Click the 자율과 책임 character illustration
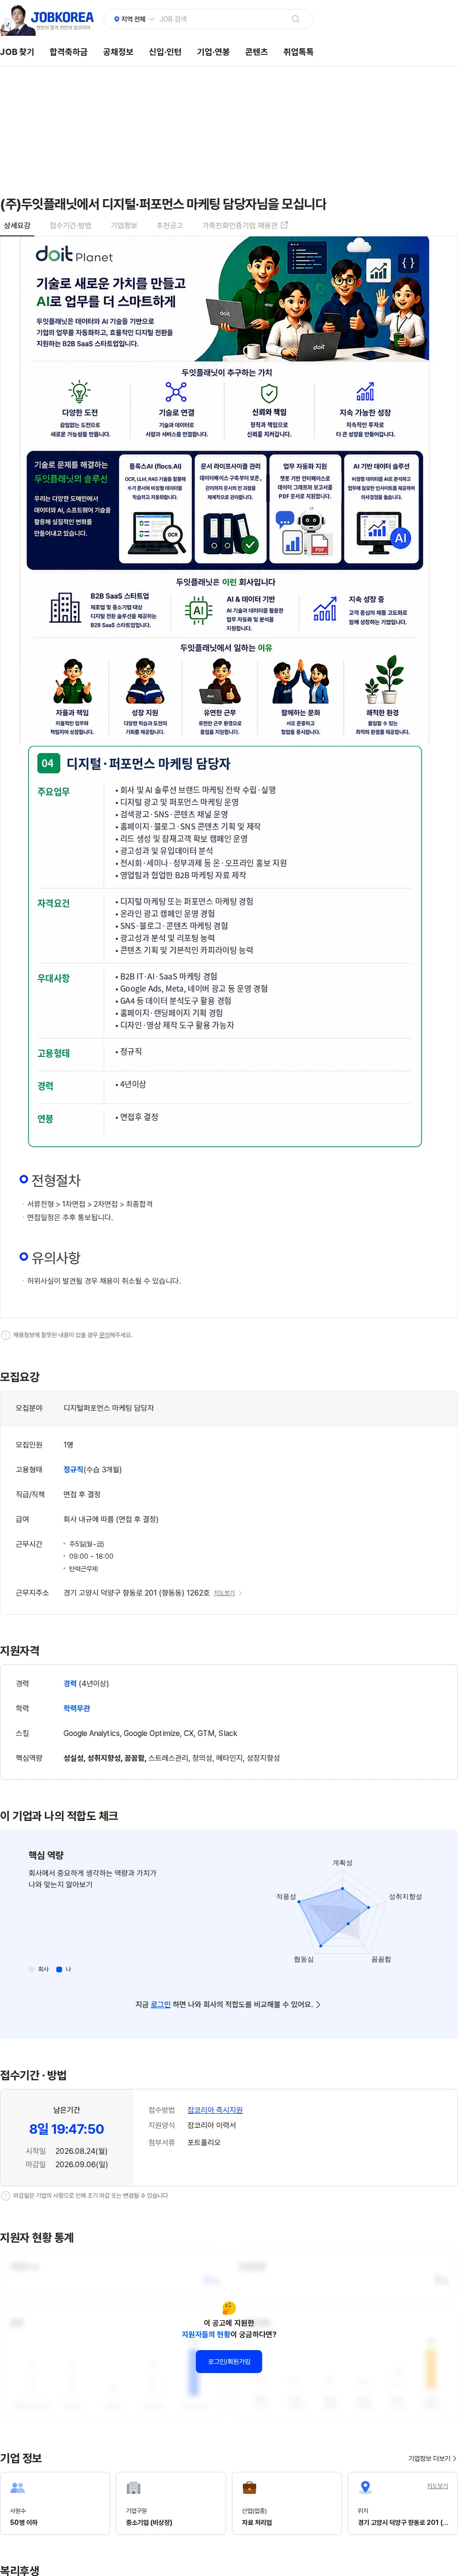 point(72,682)
